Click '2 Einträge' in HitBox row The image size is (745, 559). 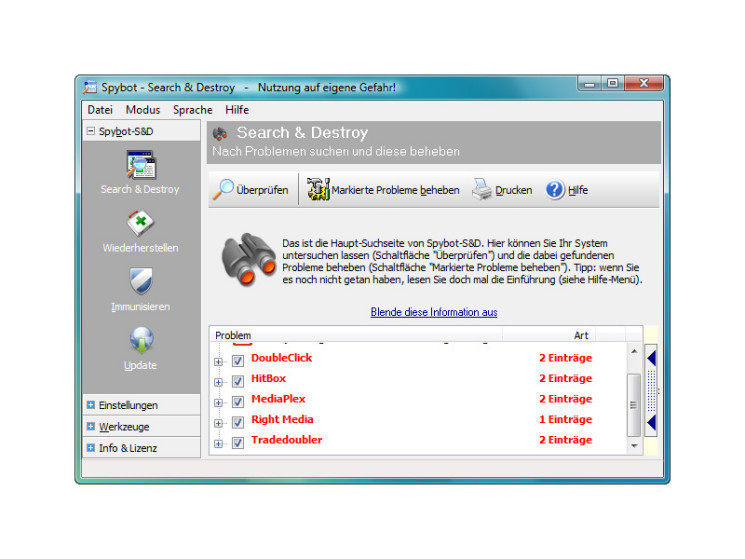(x=565, y=378)
